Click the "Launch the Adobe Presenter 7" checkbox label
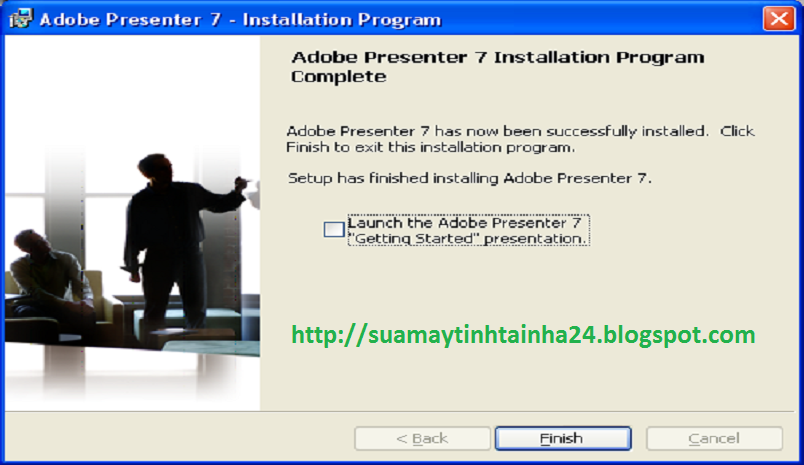 pyautogui.click(x=464, y=223)
